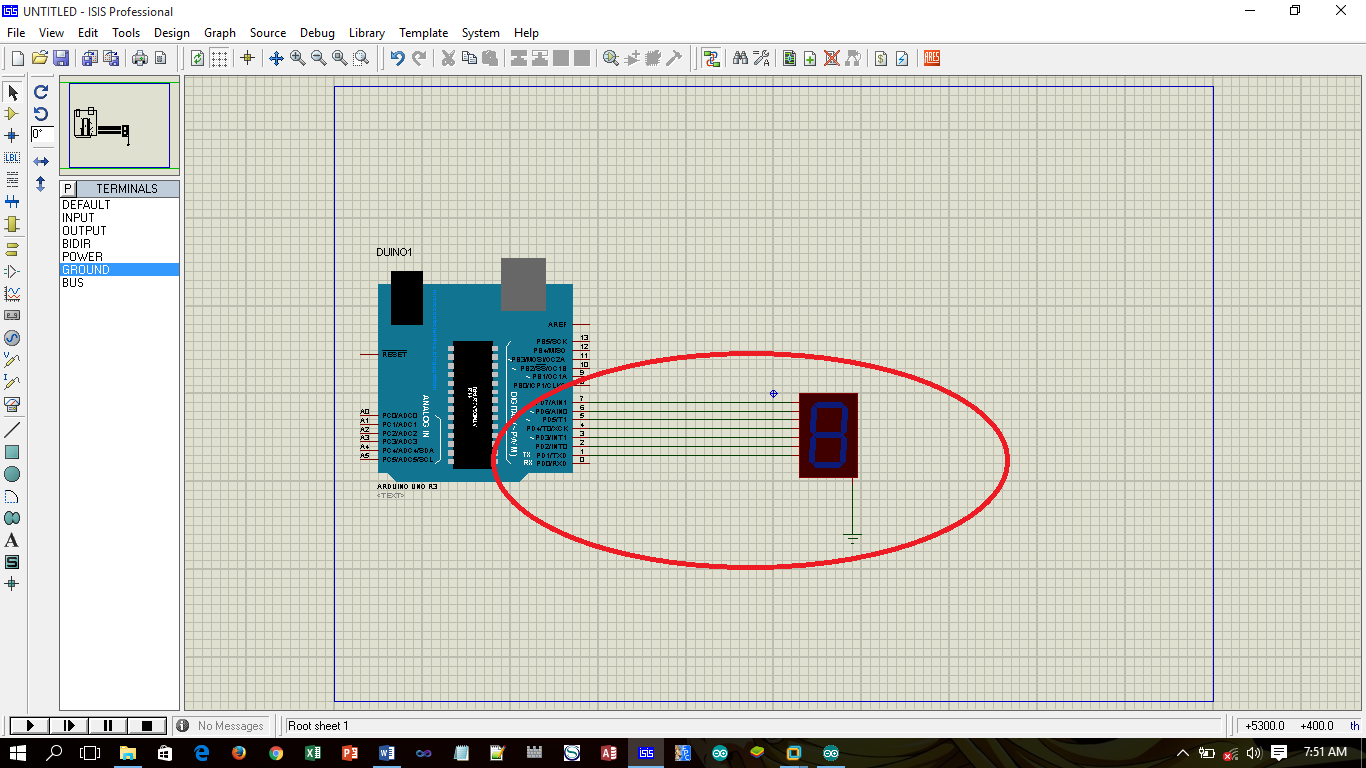The width and height of the screenshot is (1366, 768).
Task: Open the Template menu
Action: pos(424,33)
